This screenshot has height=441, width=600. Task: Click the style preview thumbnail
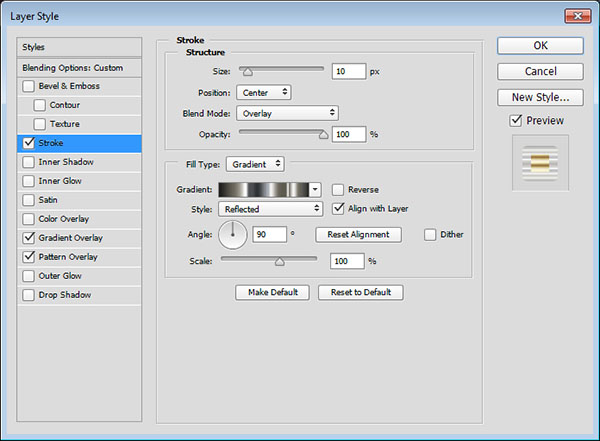coord(540,162)
